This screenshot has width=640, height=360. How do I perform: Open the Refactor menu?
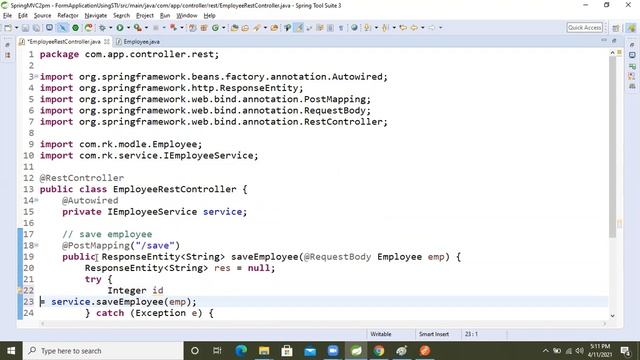68,16
